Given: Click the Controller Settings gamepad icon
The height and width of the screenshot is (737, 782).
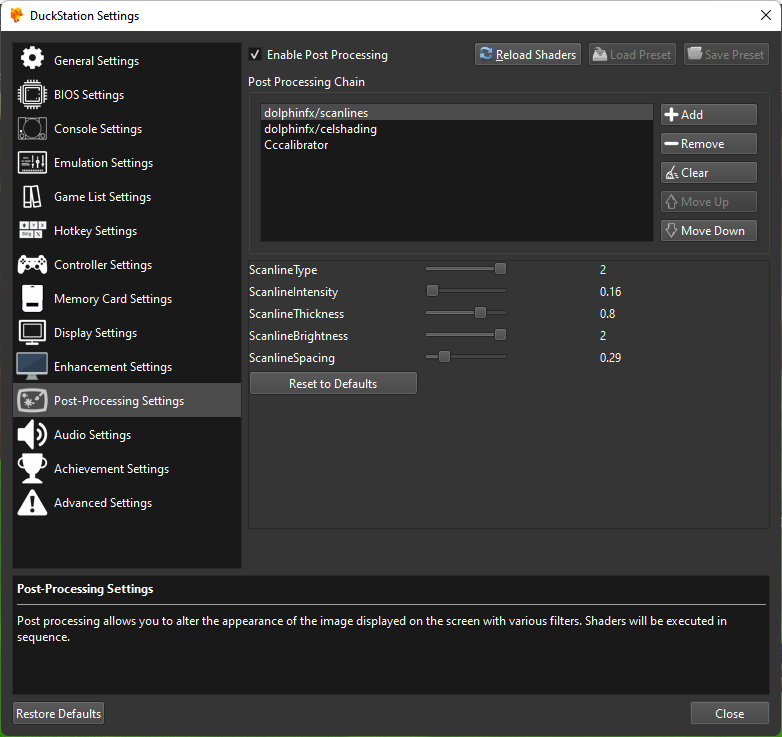Looking at the screenshot, I should pos(32,264).
